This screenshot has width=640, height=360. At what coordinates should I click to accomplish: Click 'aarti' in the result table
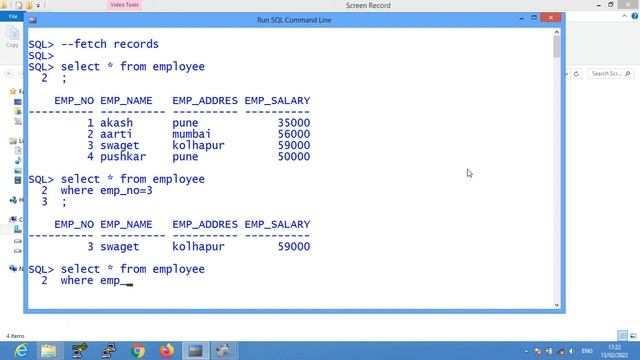pyautogui.click(x=116, y=134)
